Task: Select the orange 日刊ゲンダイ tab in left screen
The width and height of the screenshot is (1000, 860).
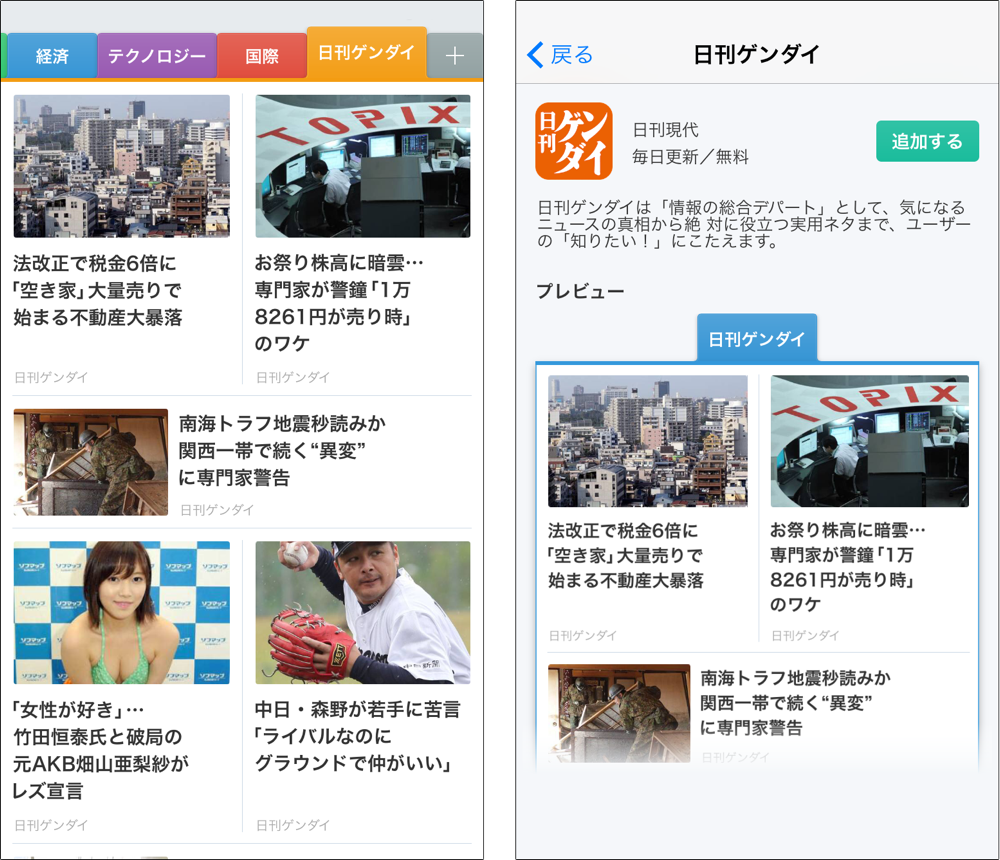Action: pyautogui.click(x=367, y=53)
